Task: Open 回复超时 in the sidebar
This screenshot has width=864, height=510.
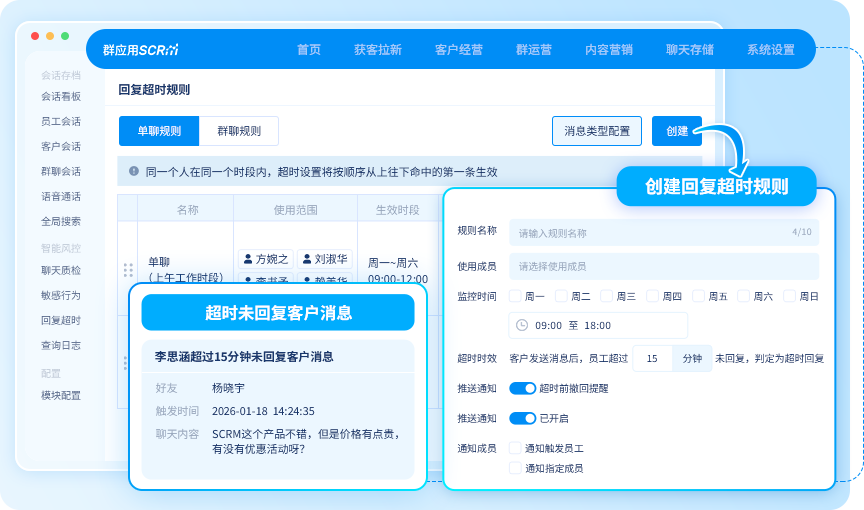Action: (61, 321)
